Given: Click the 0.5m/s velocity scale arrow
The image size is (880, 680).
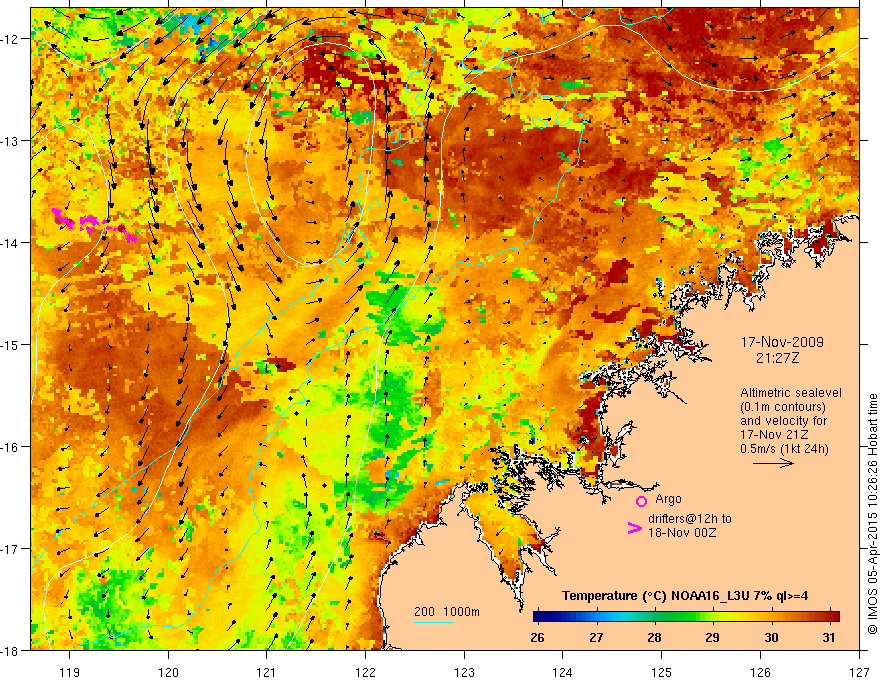Looking at the screenshot, I should point(773,463).
